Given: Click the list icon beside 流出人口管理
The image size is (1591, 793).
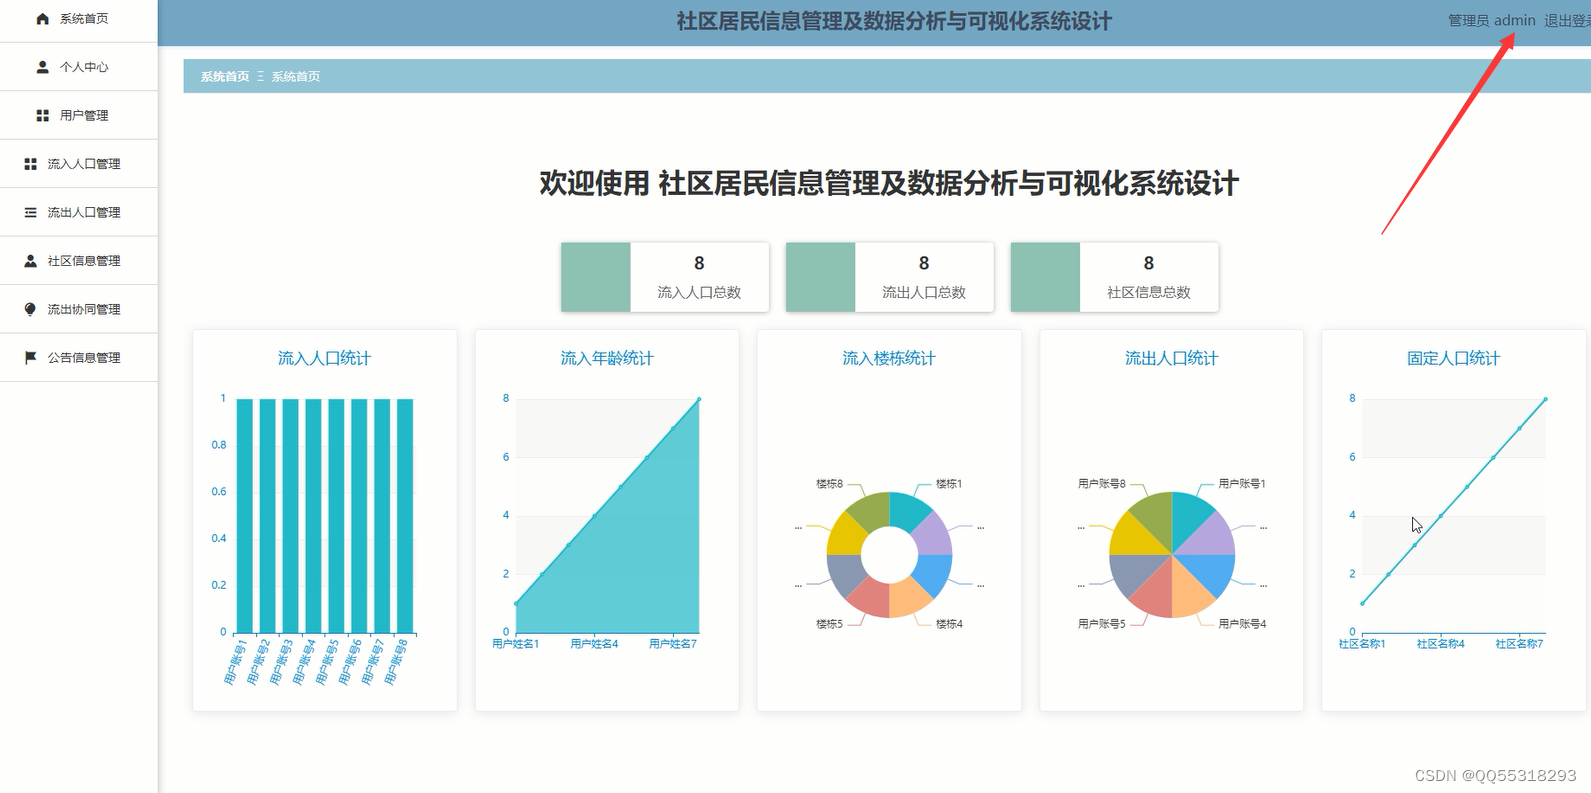Looking at the screenshot, I should [30, 212].
